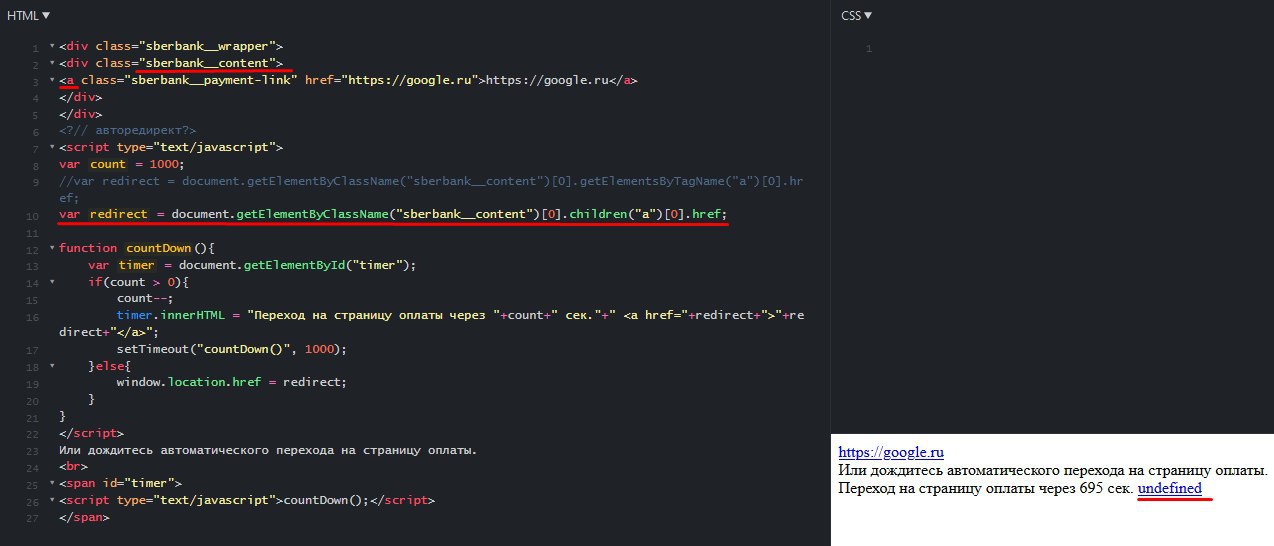Click the 'var redirect' line 10 in editor
Image resolution: width=1274 pixels, height=546 pixels.
[x=394, y=215]
